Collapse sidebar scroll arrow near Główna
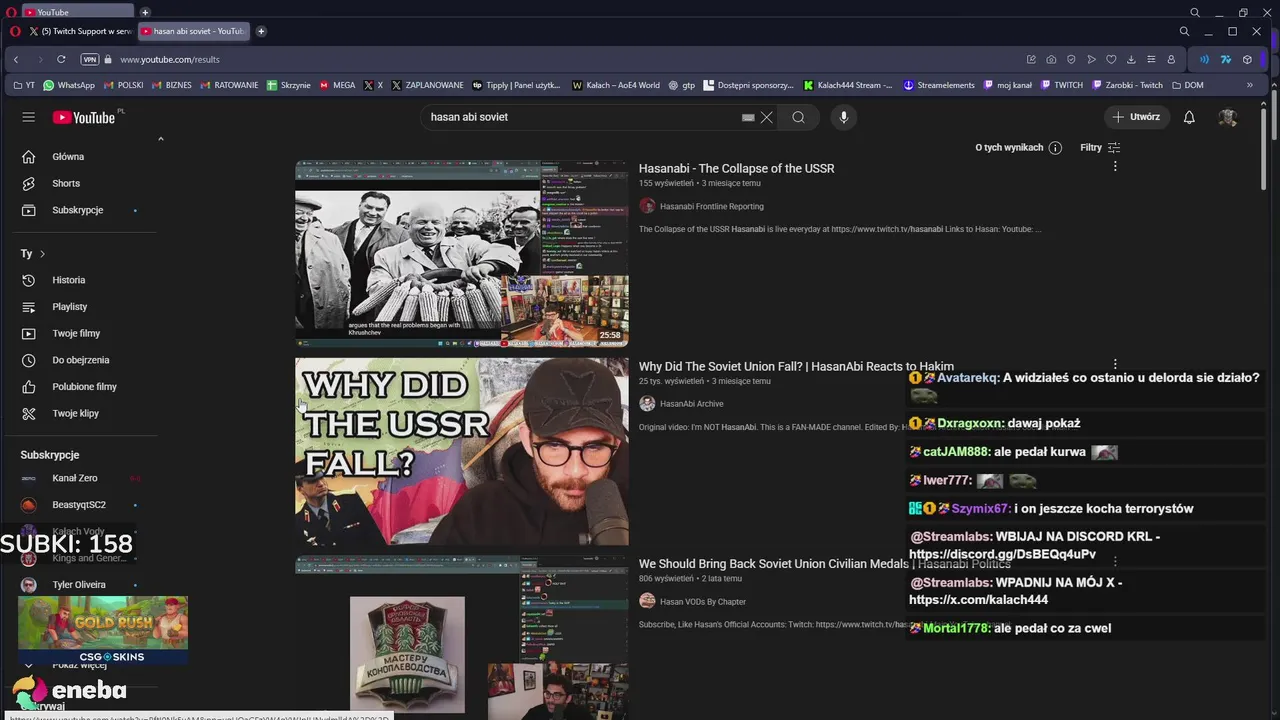Image resolution: width=1280 pixels, height=720 pixels. point(160,139)
